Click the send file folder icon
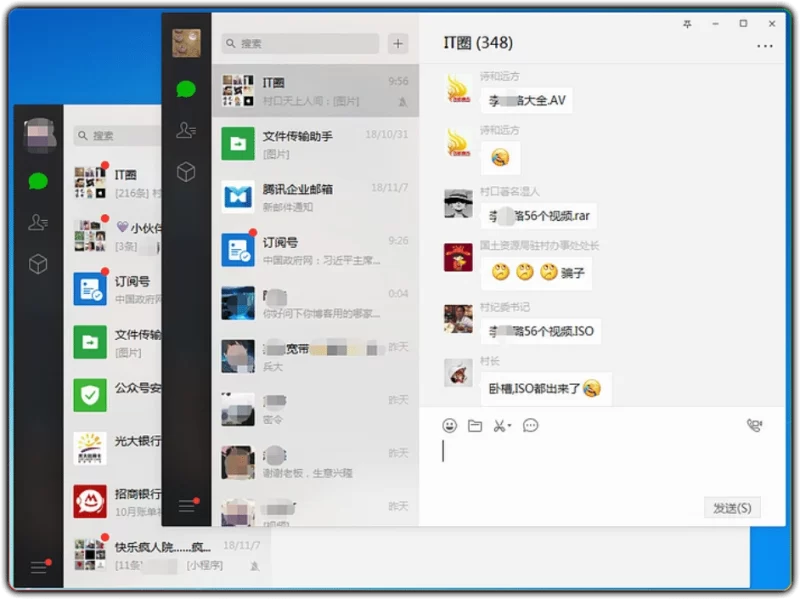The image size is (800, 599). click(476, 426)
